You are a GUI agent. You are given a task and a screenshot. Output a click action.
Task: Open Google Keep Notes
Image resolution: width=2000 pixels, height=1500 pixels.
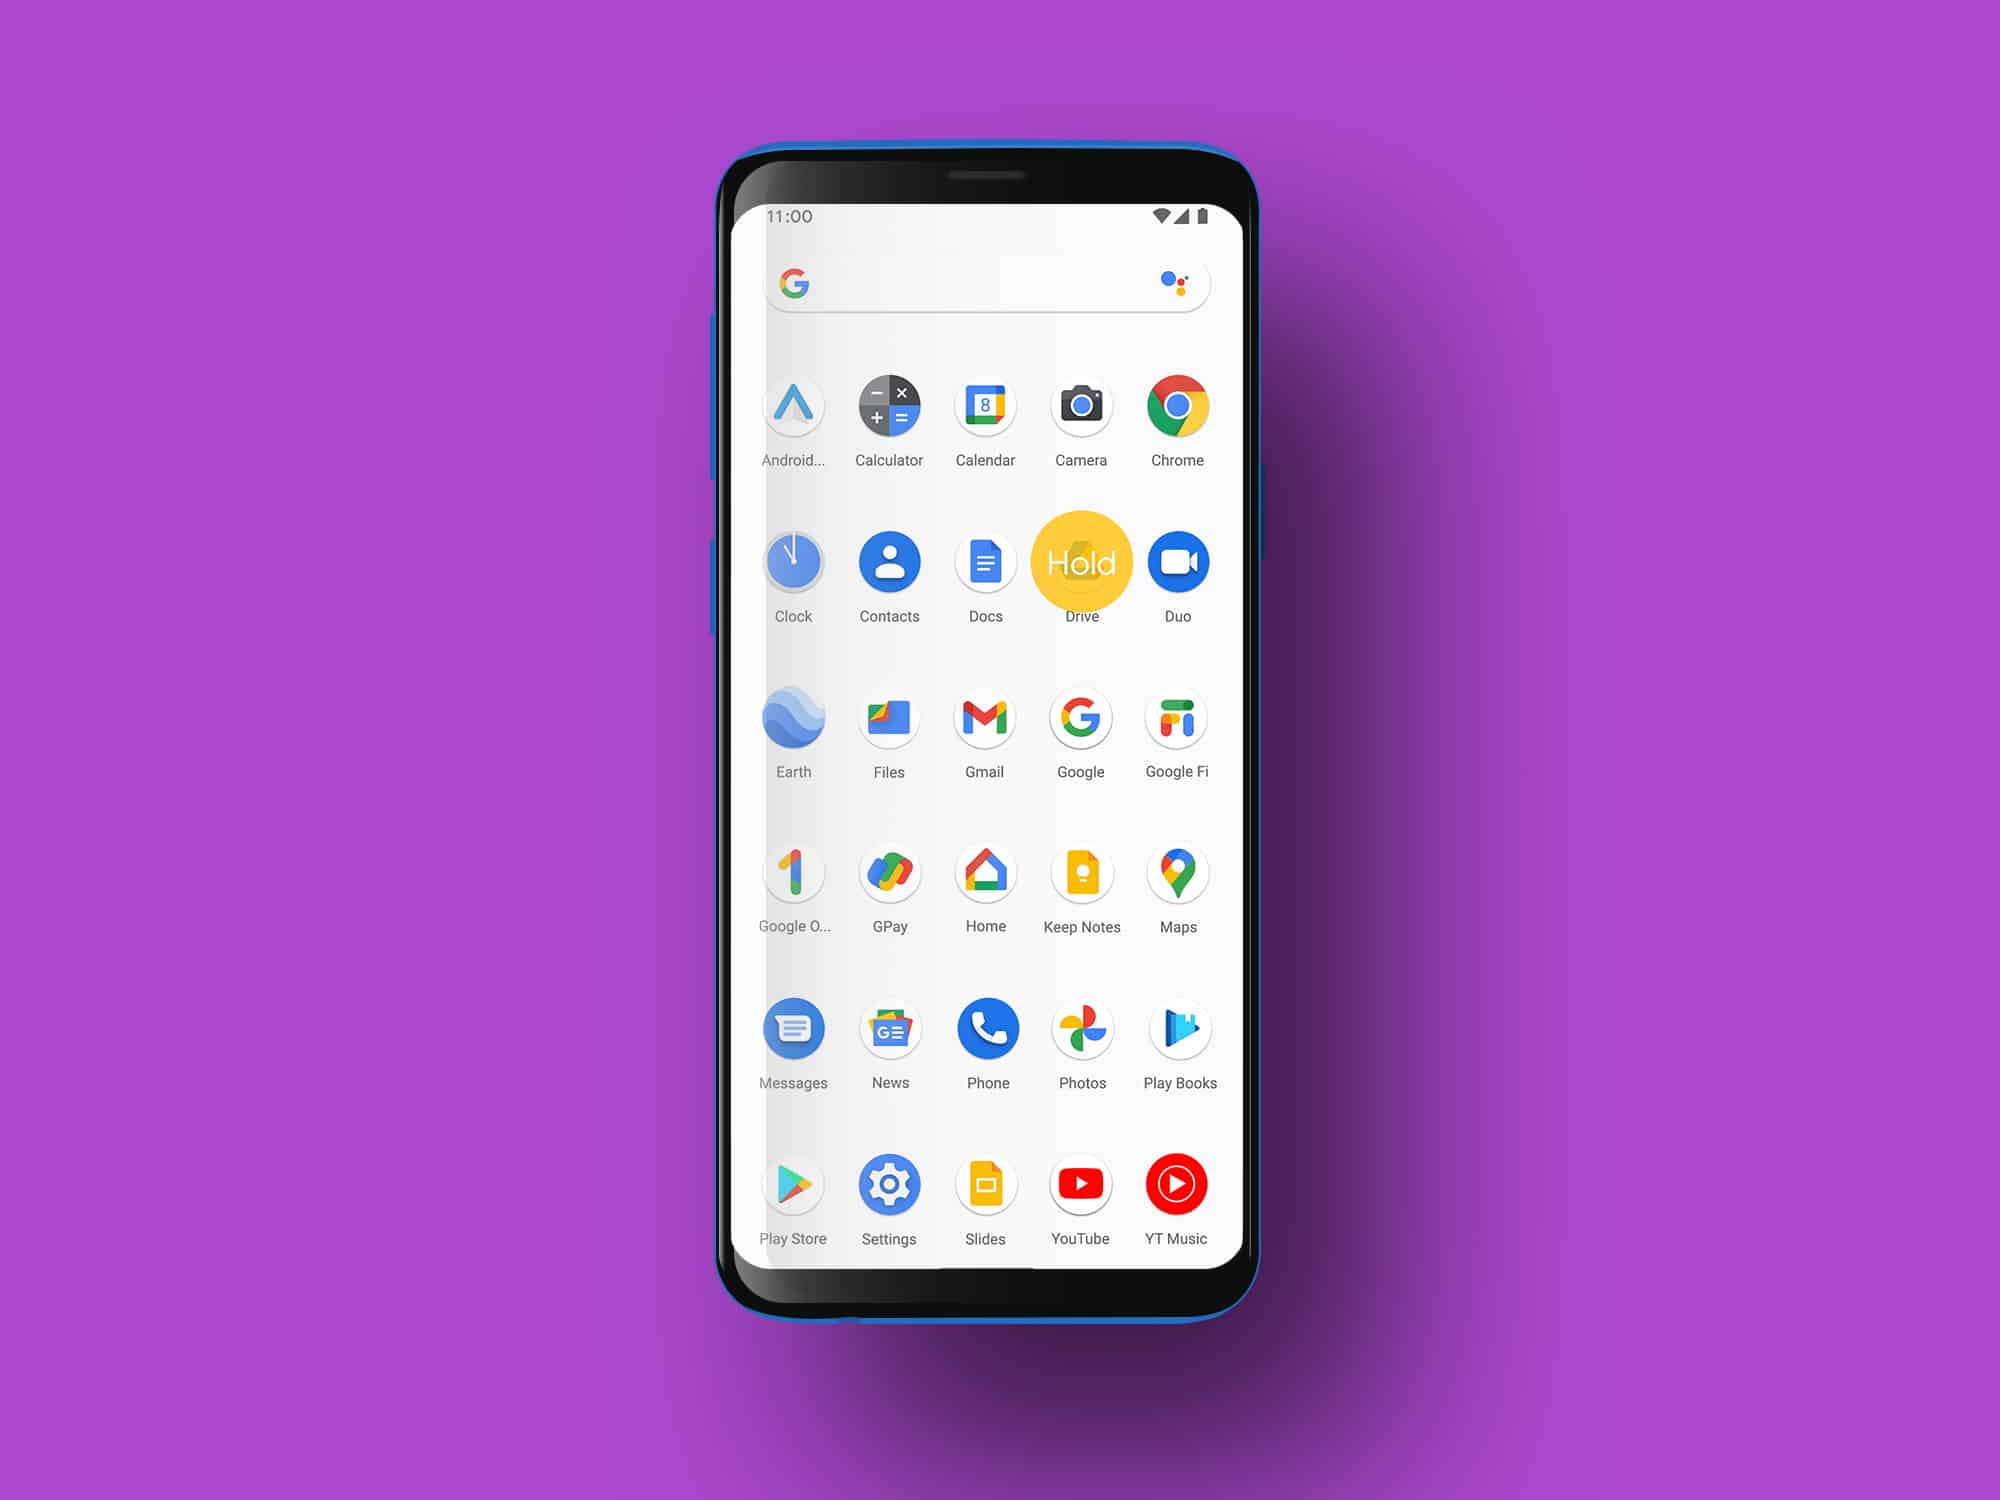click(x=1083, y=876)
